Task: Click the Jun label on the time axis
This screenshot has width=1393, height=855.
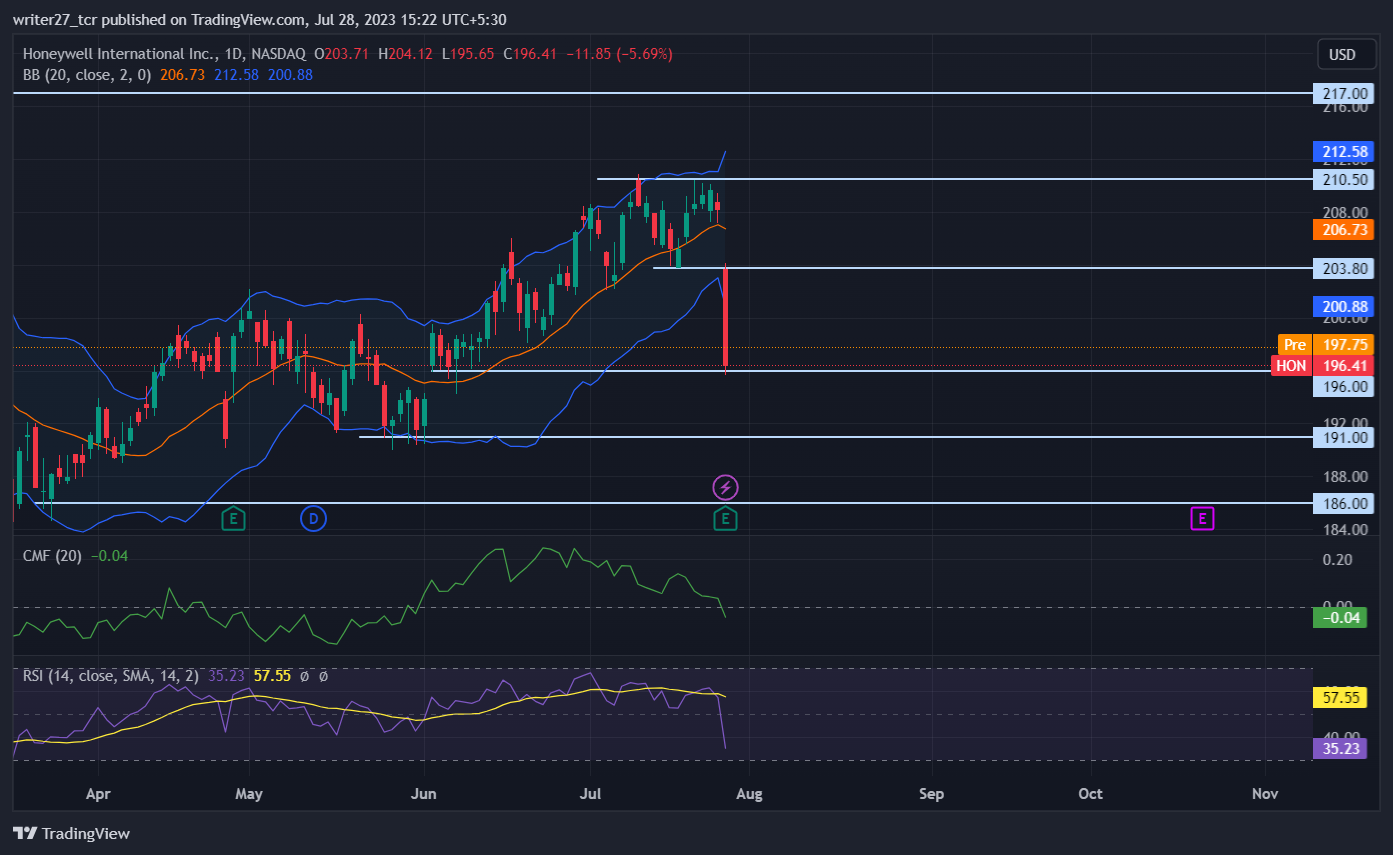Action: tap(424, 794)
